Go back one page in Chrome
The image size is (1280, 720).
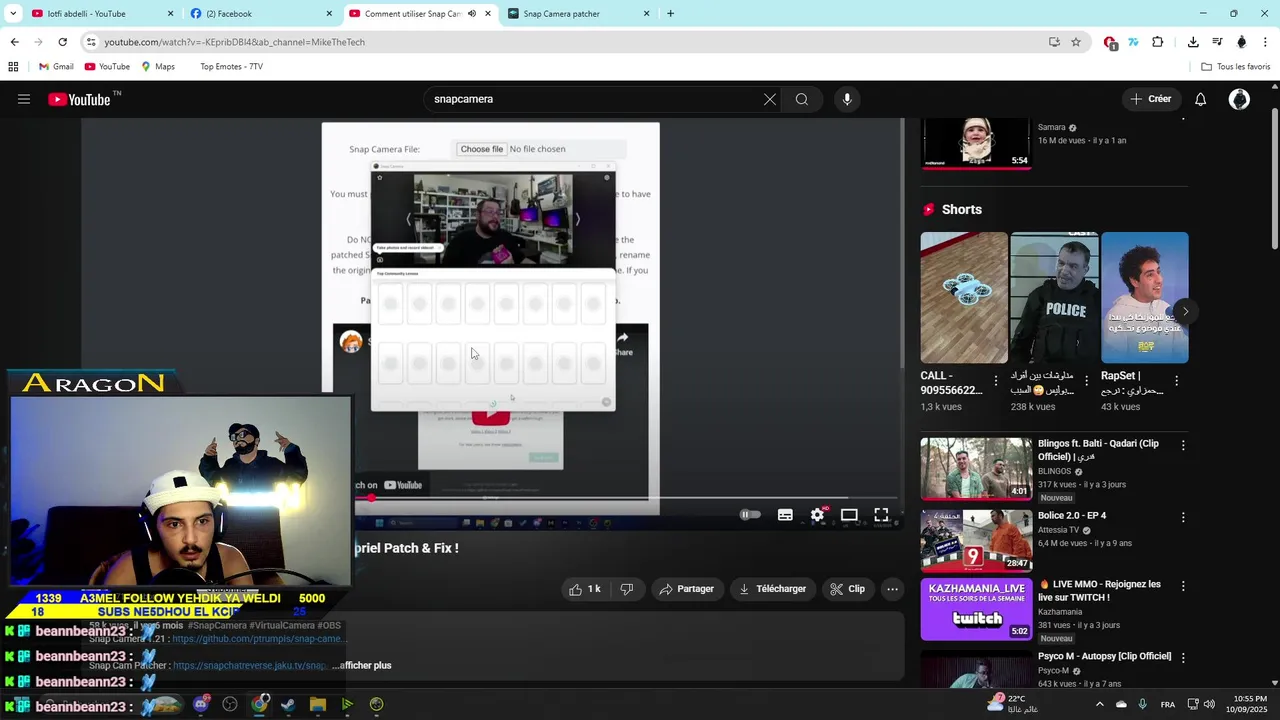14,42
